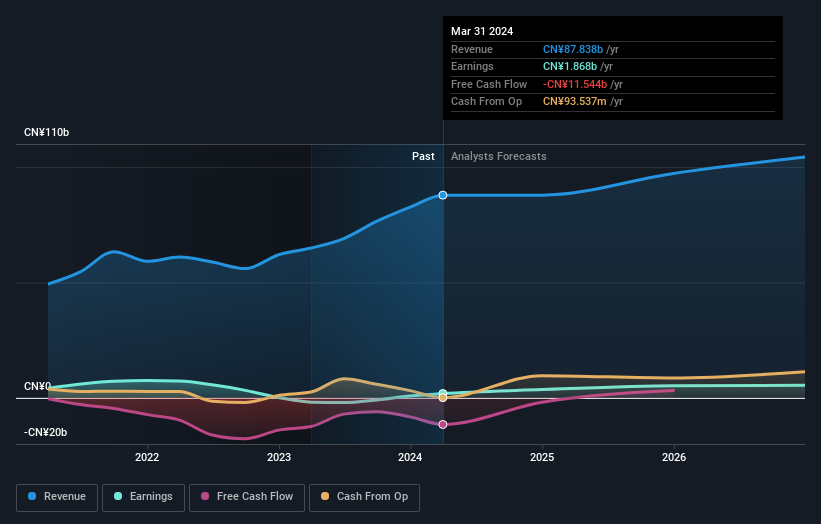This screenshot has width=821, height=524.
Task: Click the Revenue row label in tooltip
Action: 472,49
